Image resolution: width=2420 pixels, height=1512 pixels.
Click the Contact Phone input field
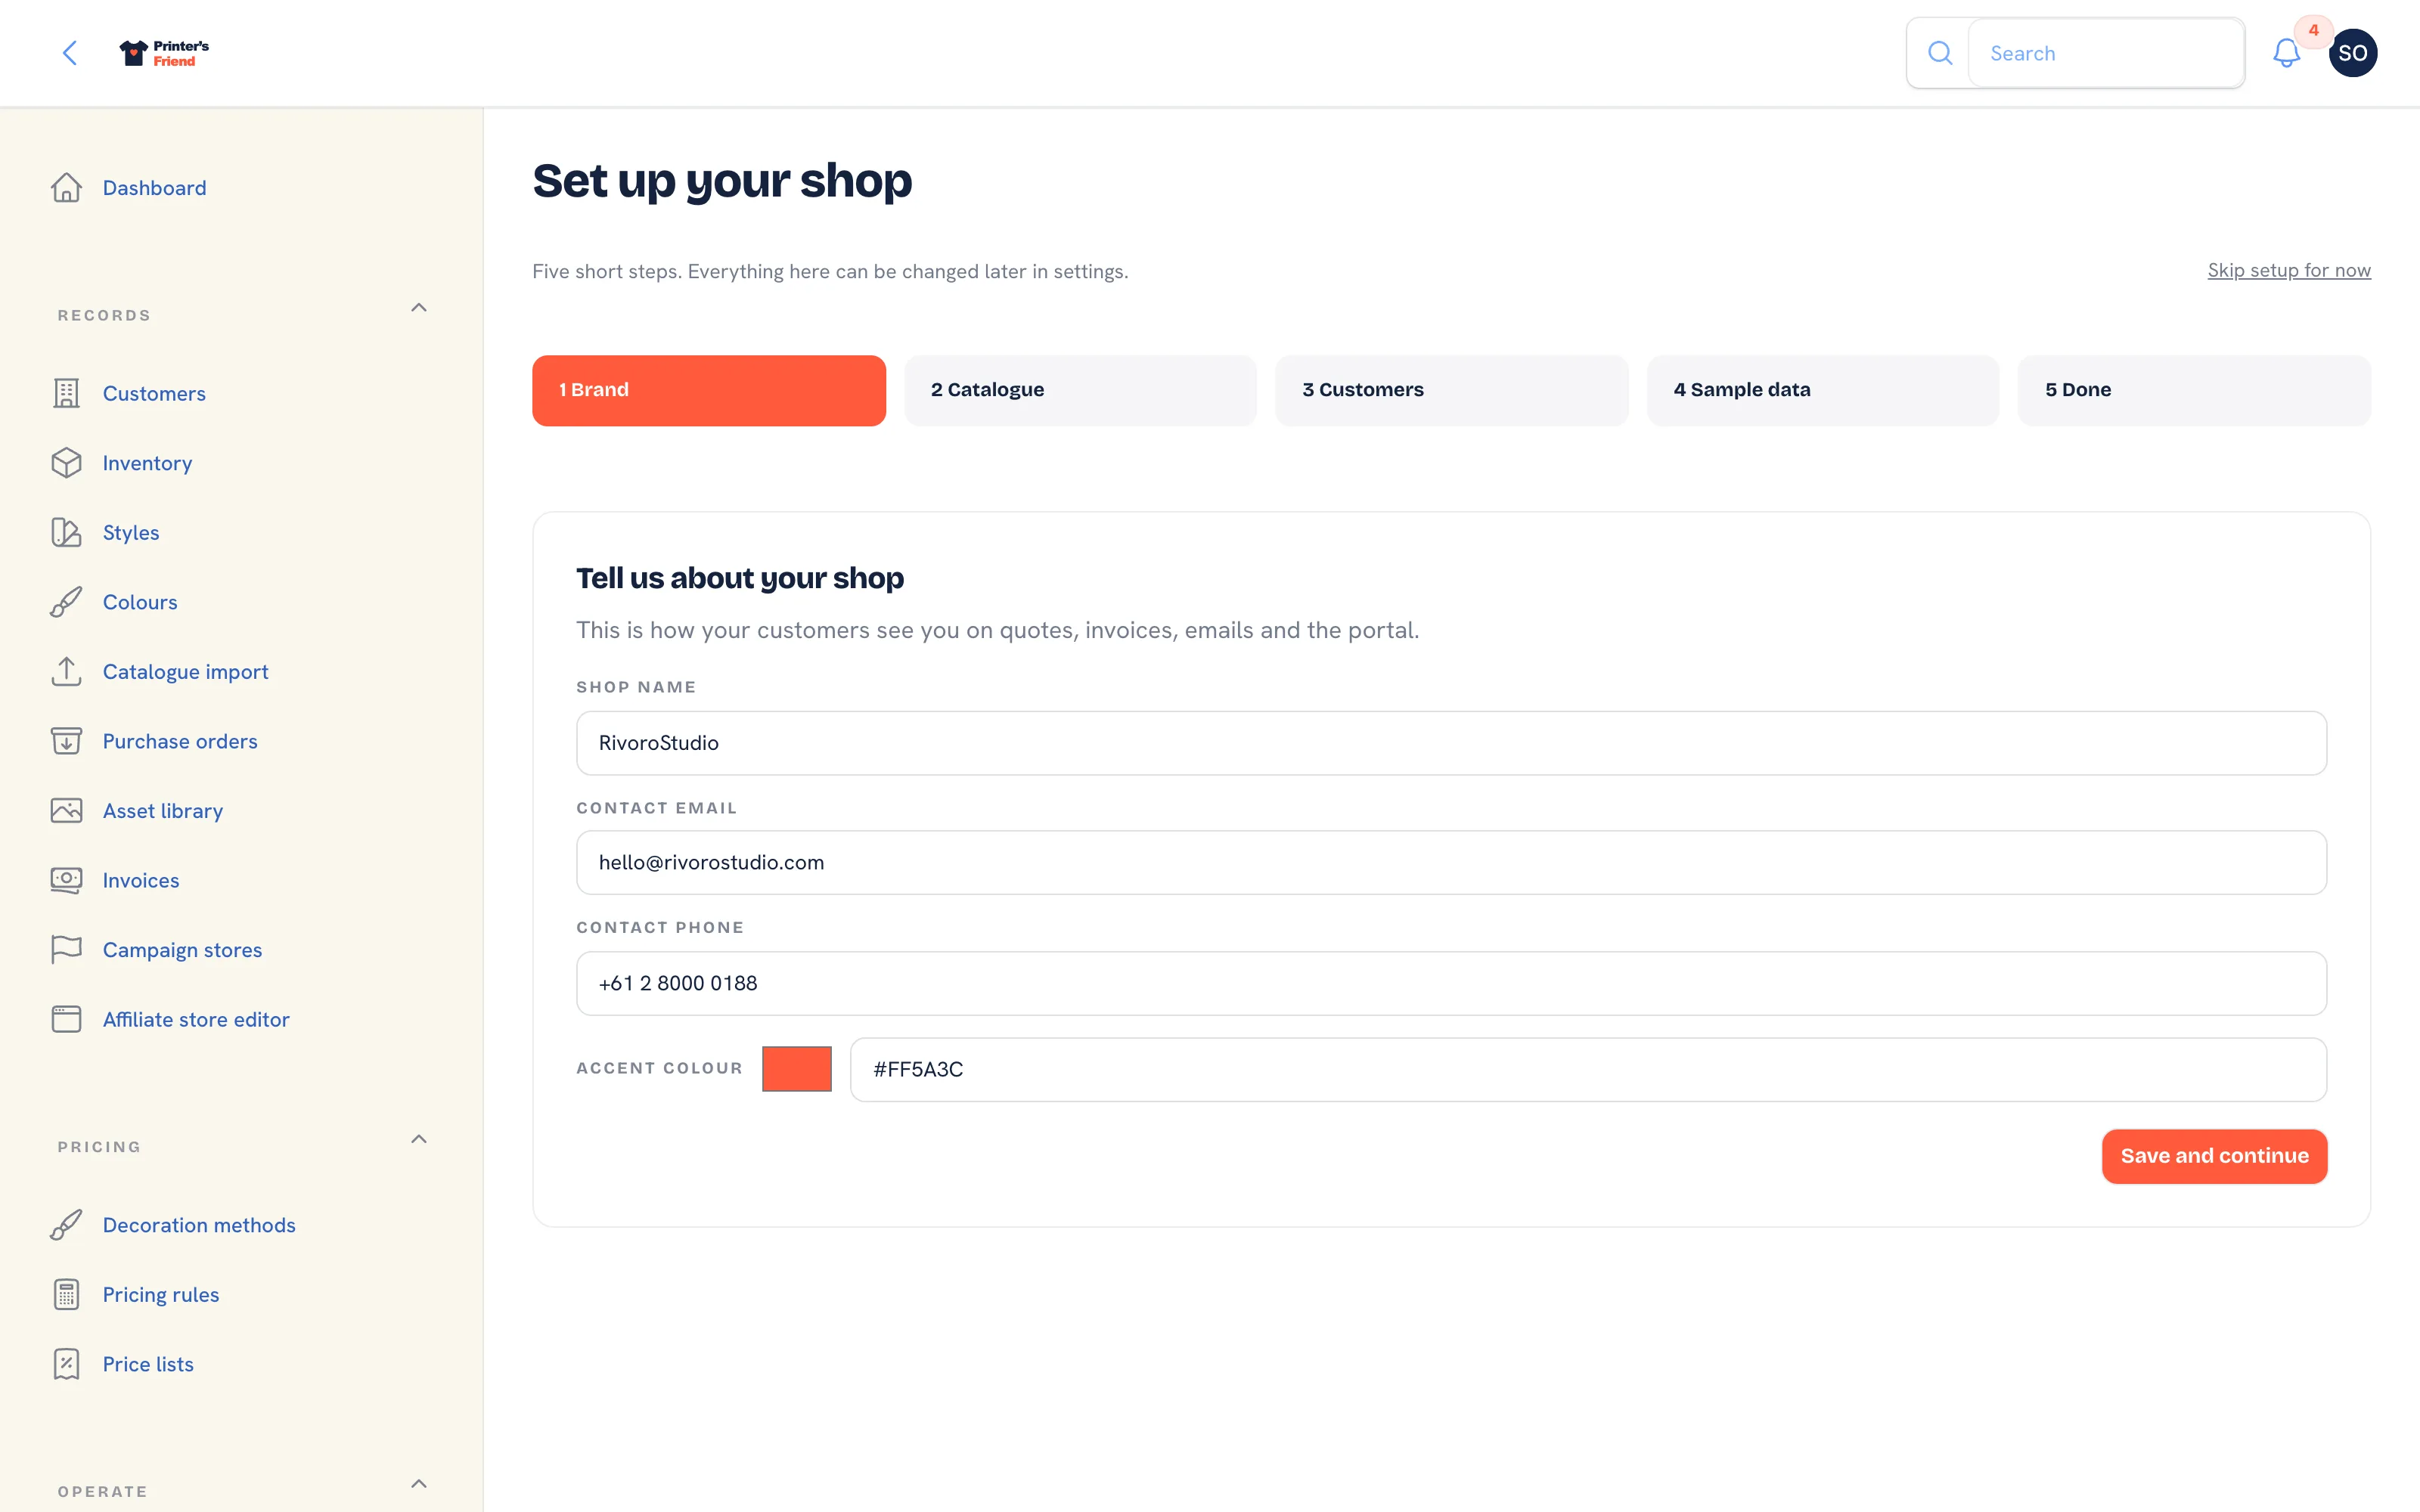click(x=1452, y=983)
